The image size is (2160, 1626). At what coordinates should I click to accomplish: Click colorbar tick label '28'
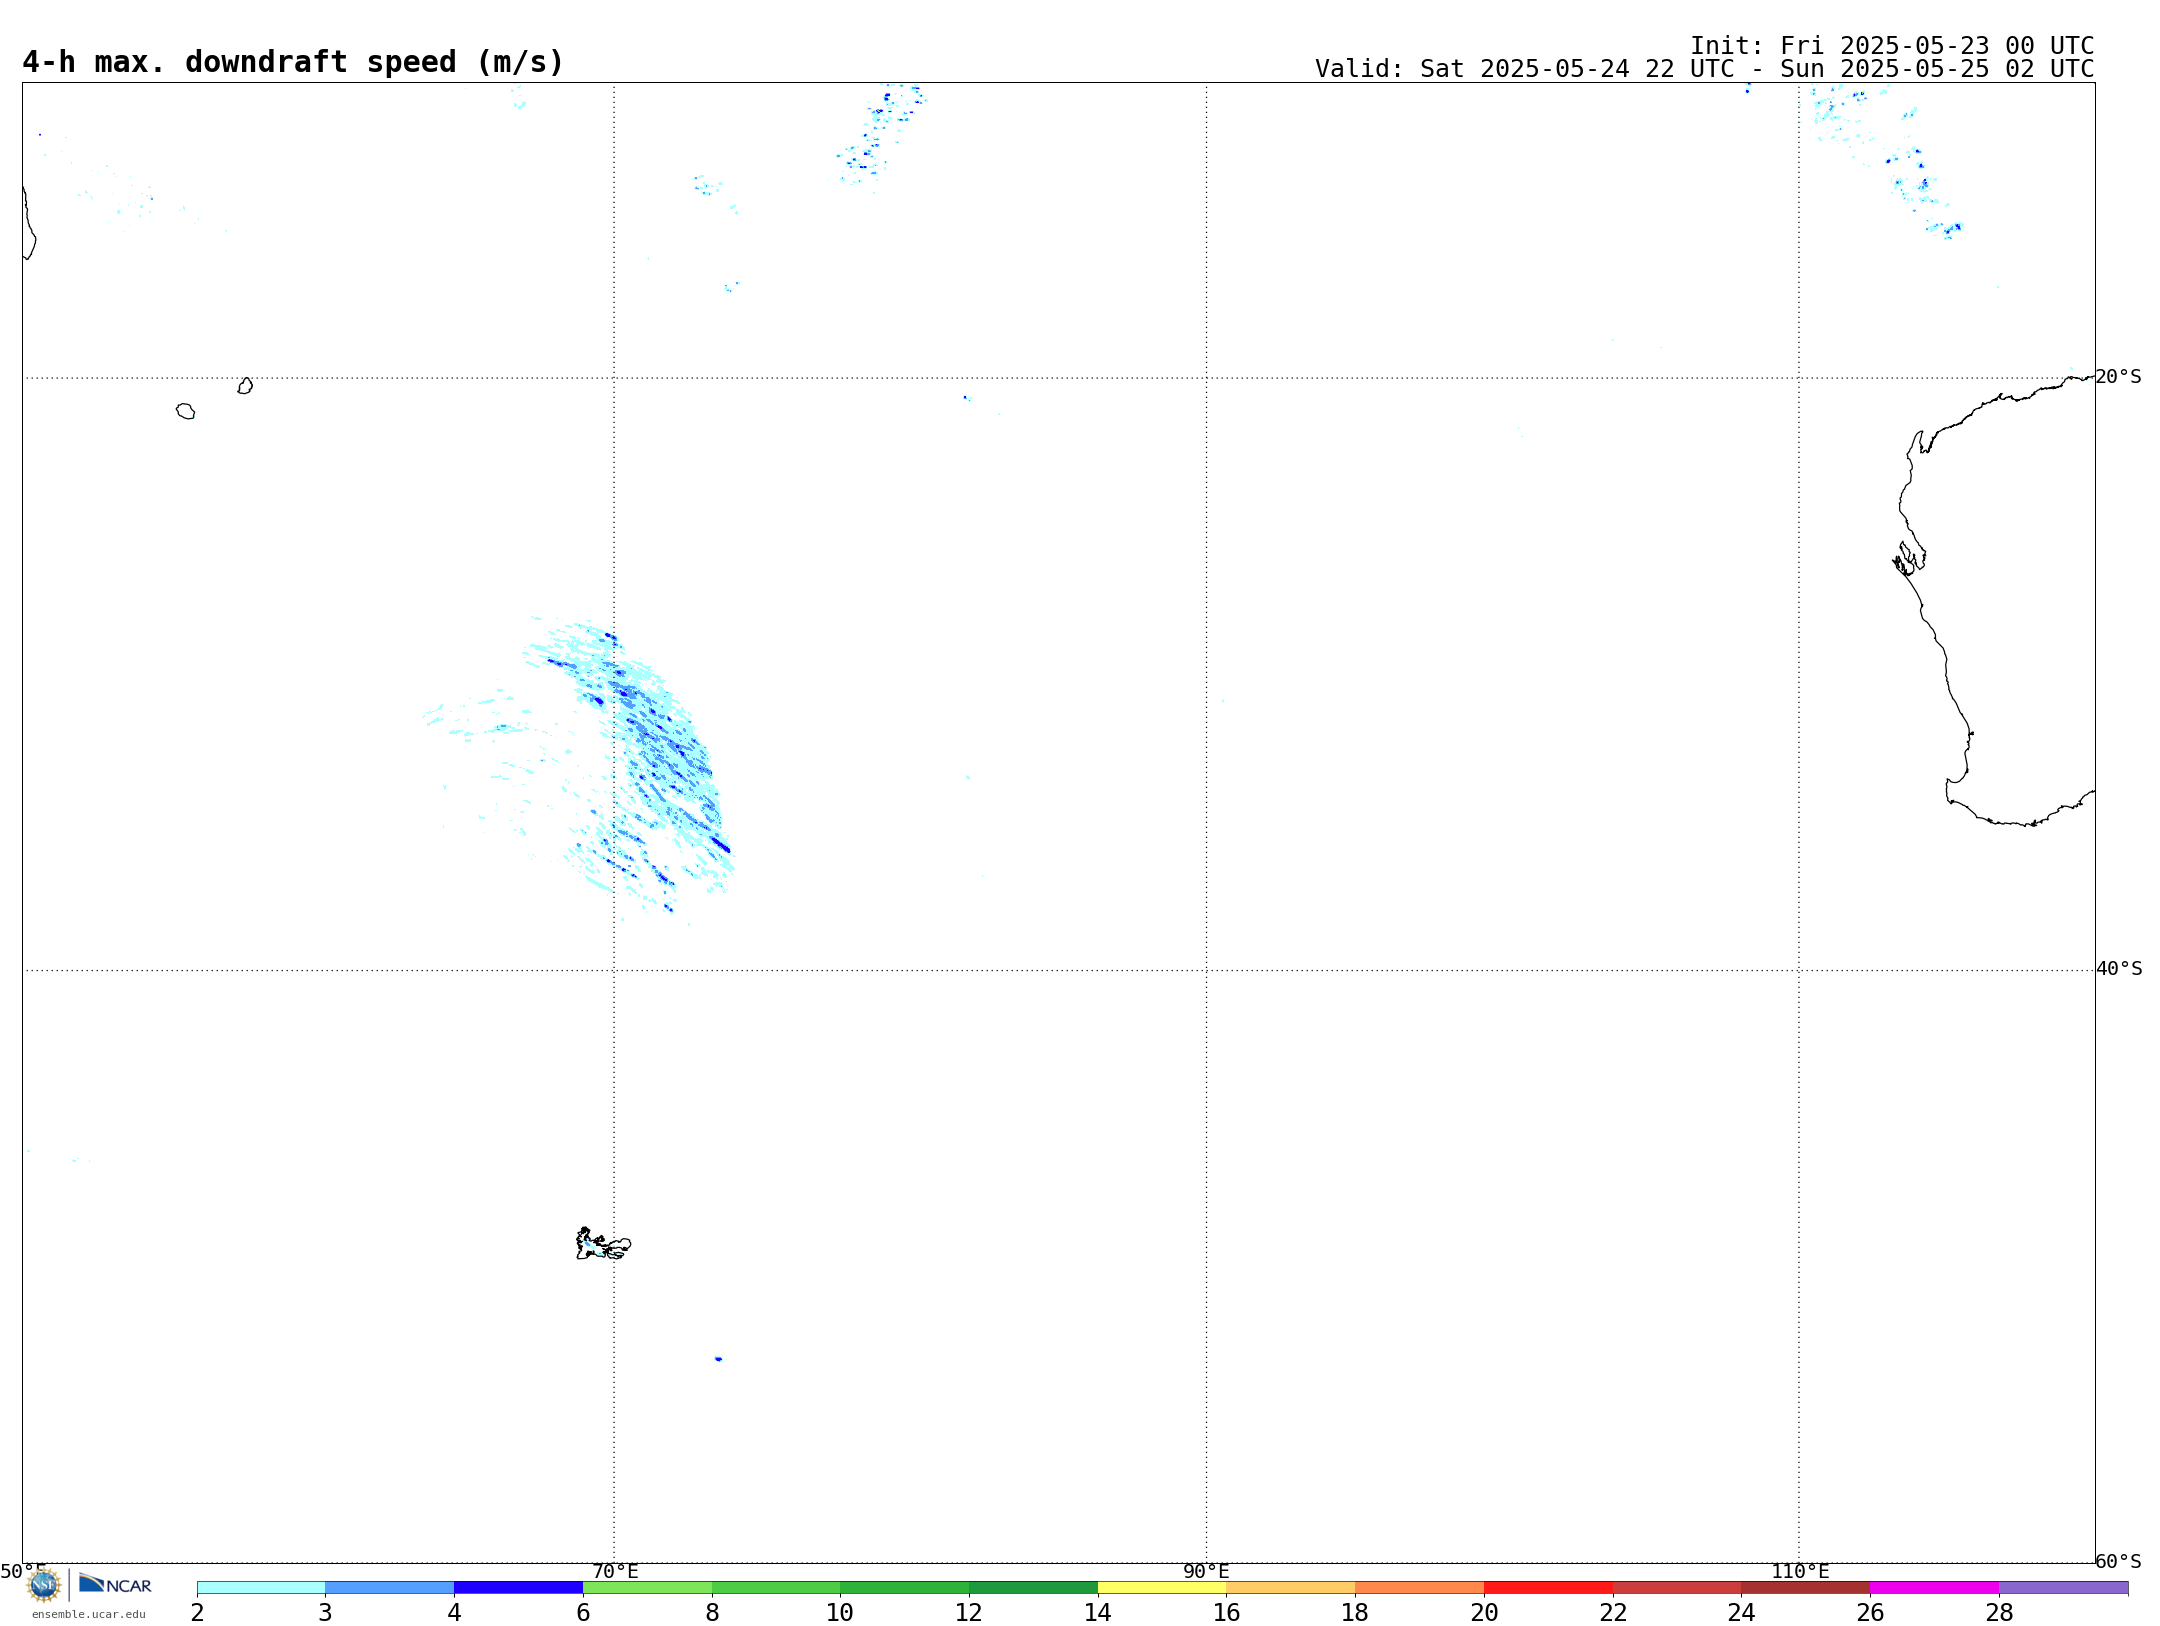point(1999,1613)
